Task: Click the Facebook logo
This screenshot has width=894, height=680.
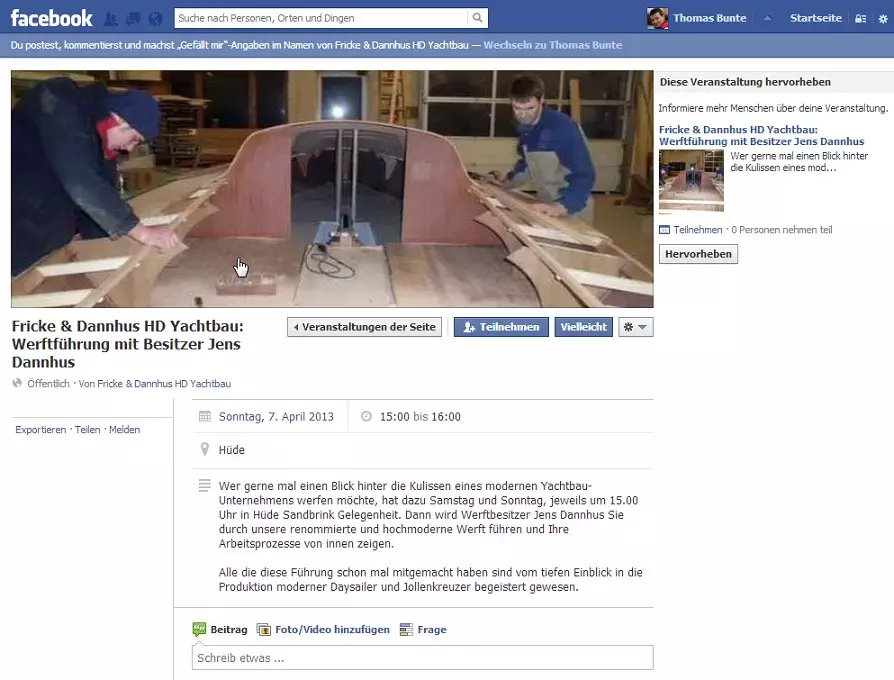Action: pos(51,18)
